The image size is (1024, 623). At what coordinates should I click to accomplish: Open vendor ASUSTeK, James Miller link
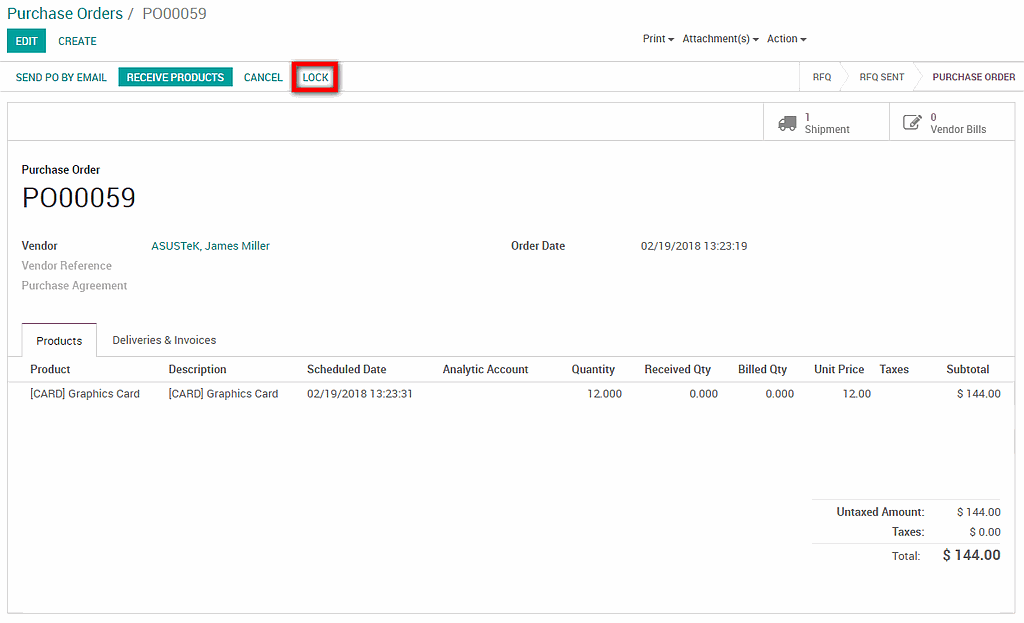coord(210,246)
